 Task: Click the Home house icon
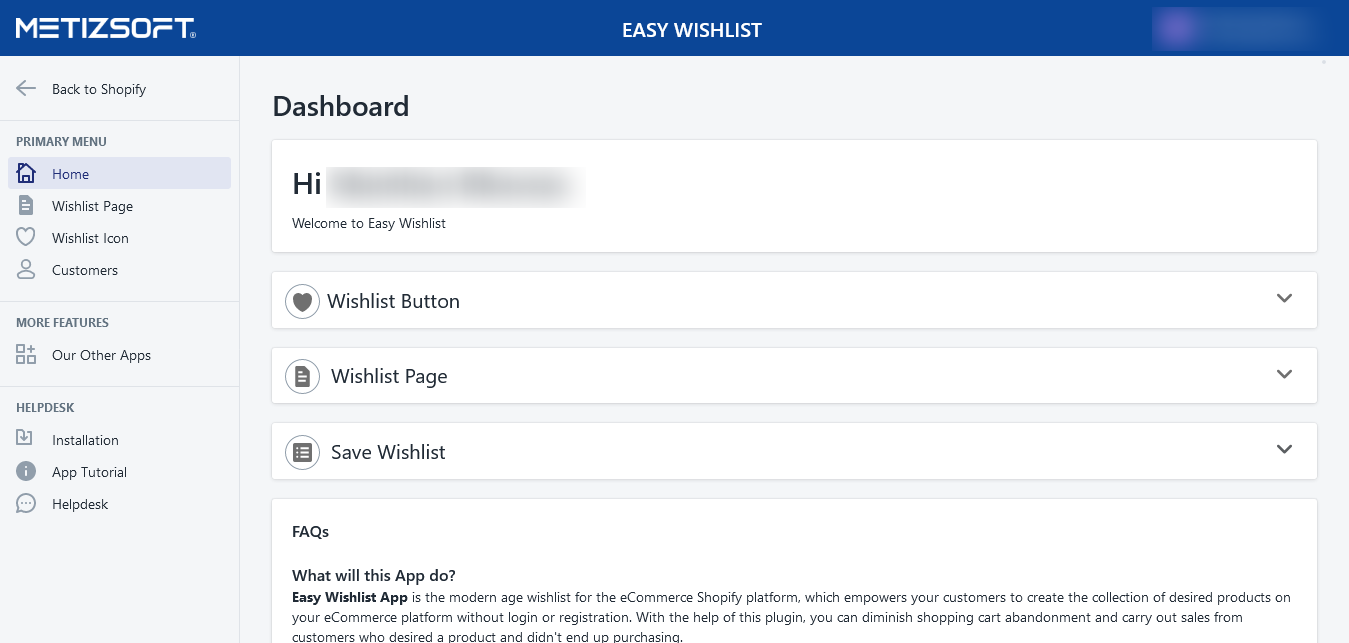[x=26, y=173]
